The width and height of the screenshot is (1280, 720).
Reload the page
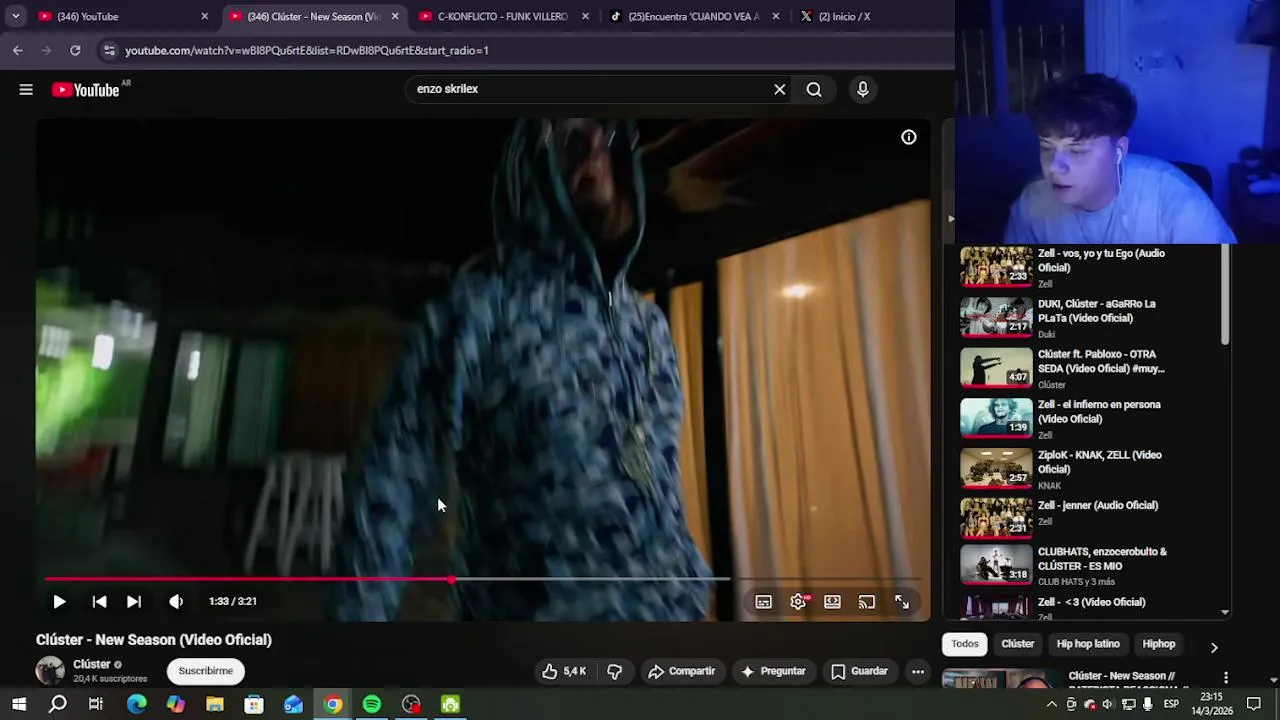click(75, 50)
